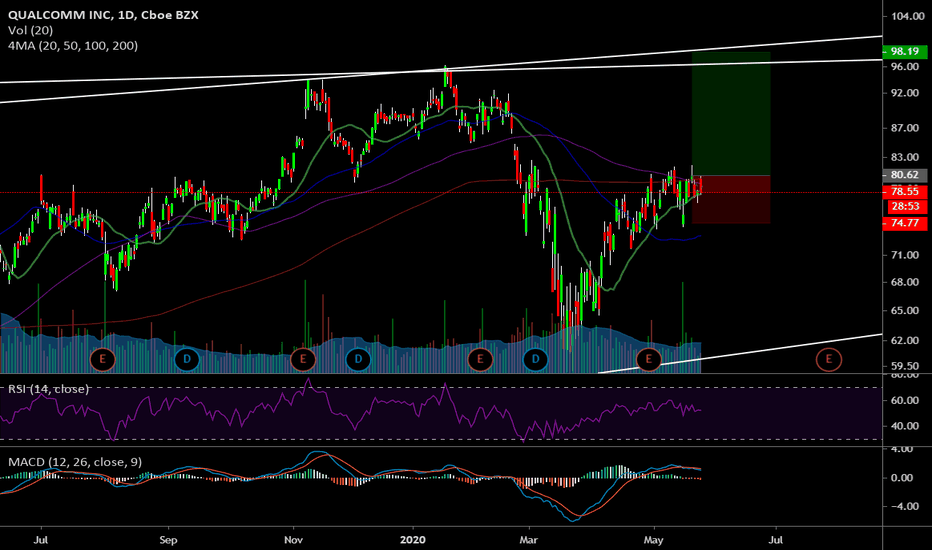Click the red 78.55 current price label
Image resolution: width=932 pixels, height=550 pixels.
pyautogui.click(x=904, y=191)
